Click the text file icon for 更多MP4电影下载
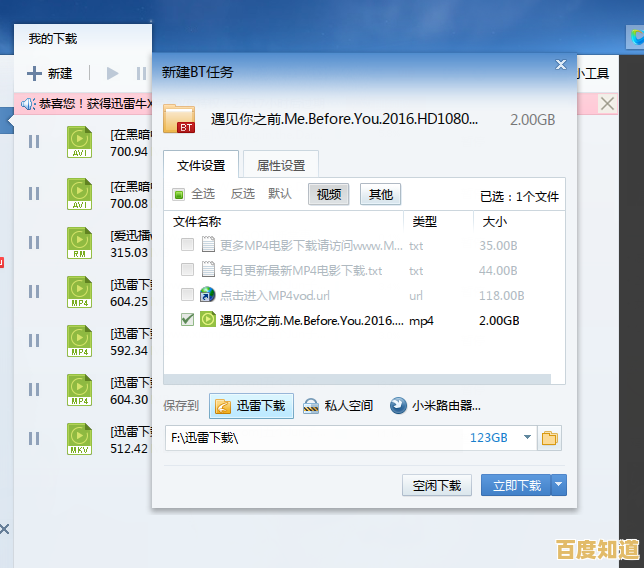The width and height of the screenshot is (644, 568). tap(208, 244)
